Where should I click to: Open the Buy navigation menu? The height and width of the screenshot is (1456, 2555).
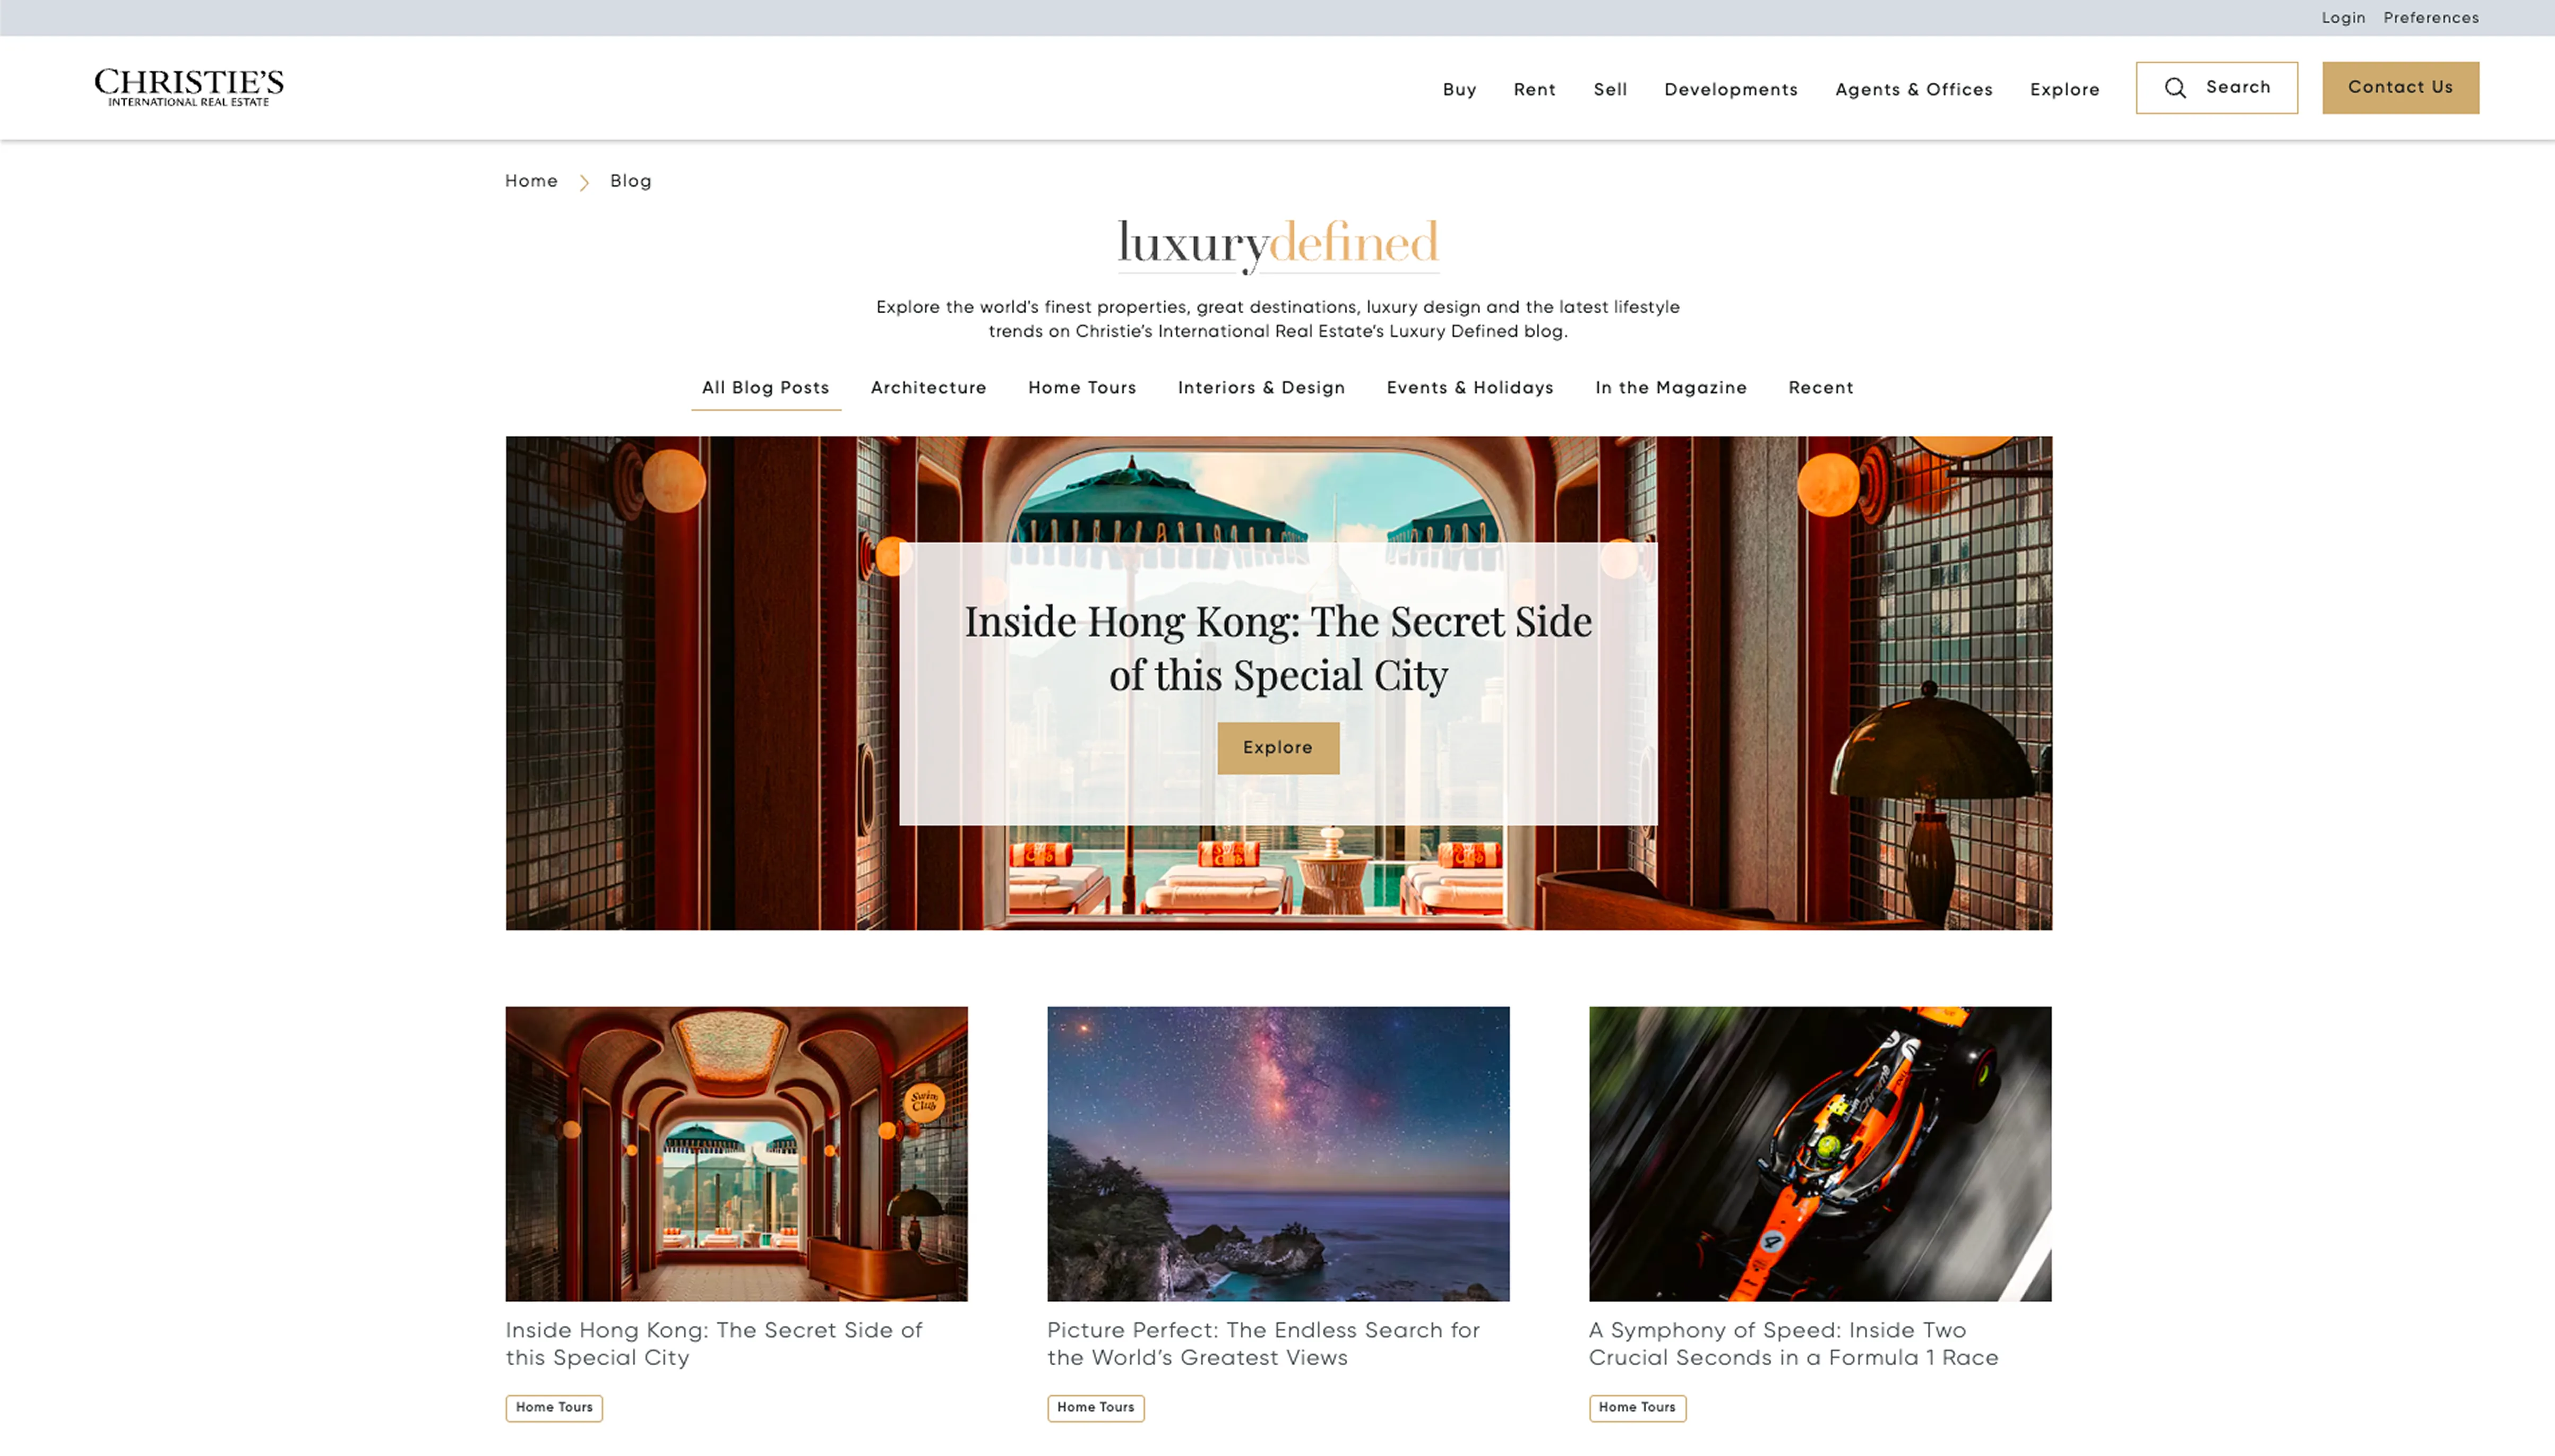(x=1459, y=90)
